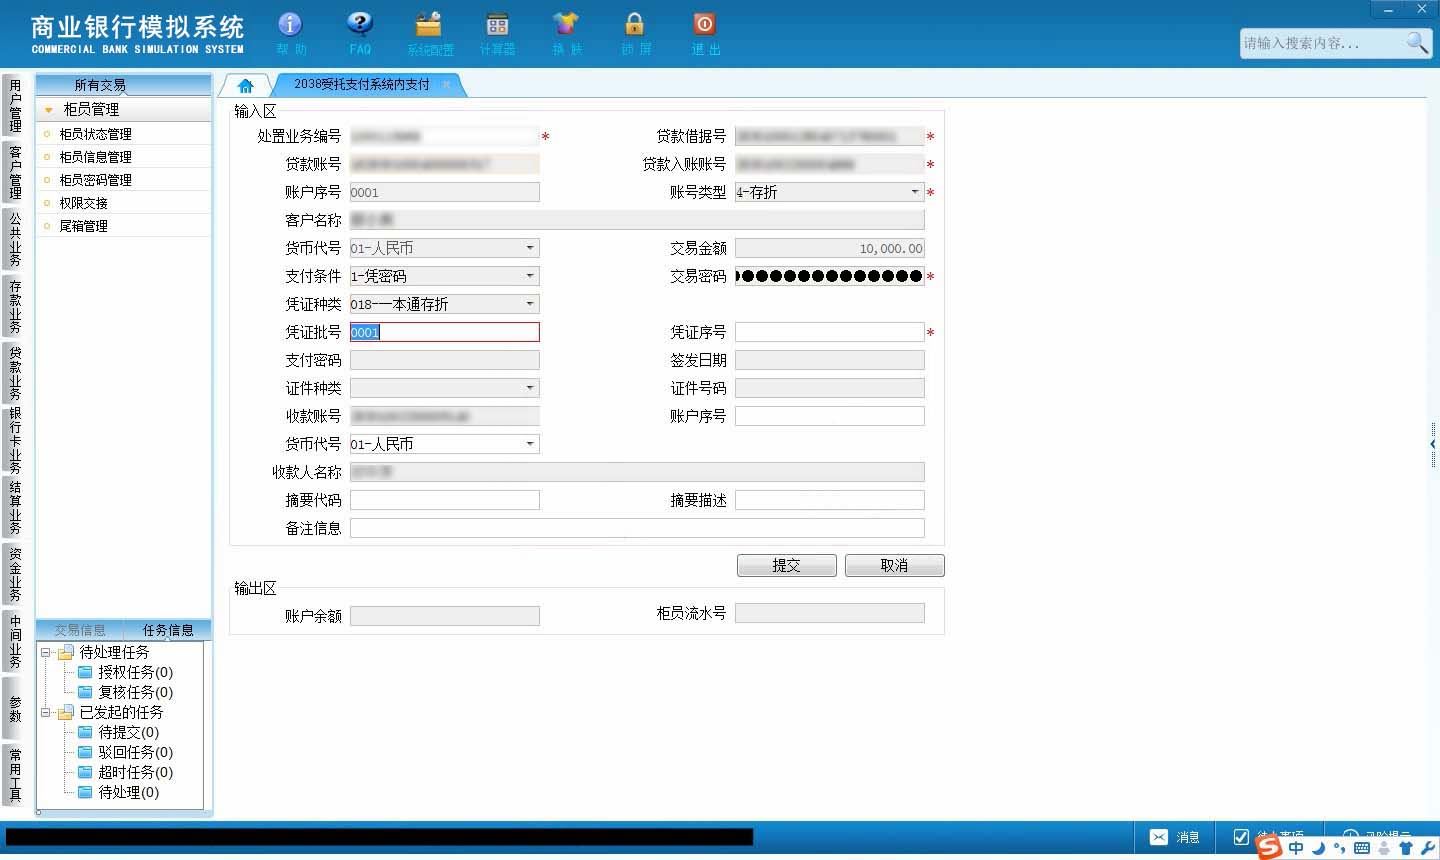Open the first 货币代号 dropdown

[x=530, y=248]
